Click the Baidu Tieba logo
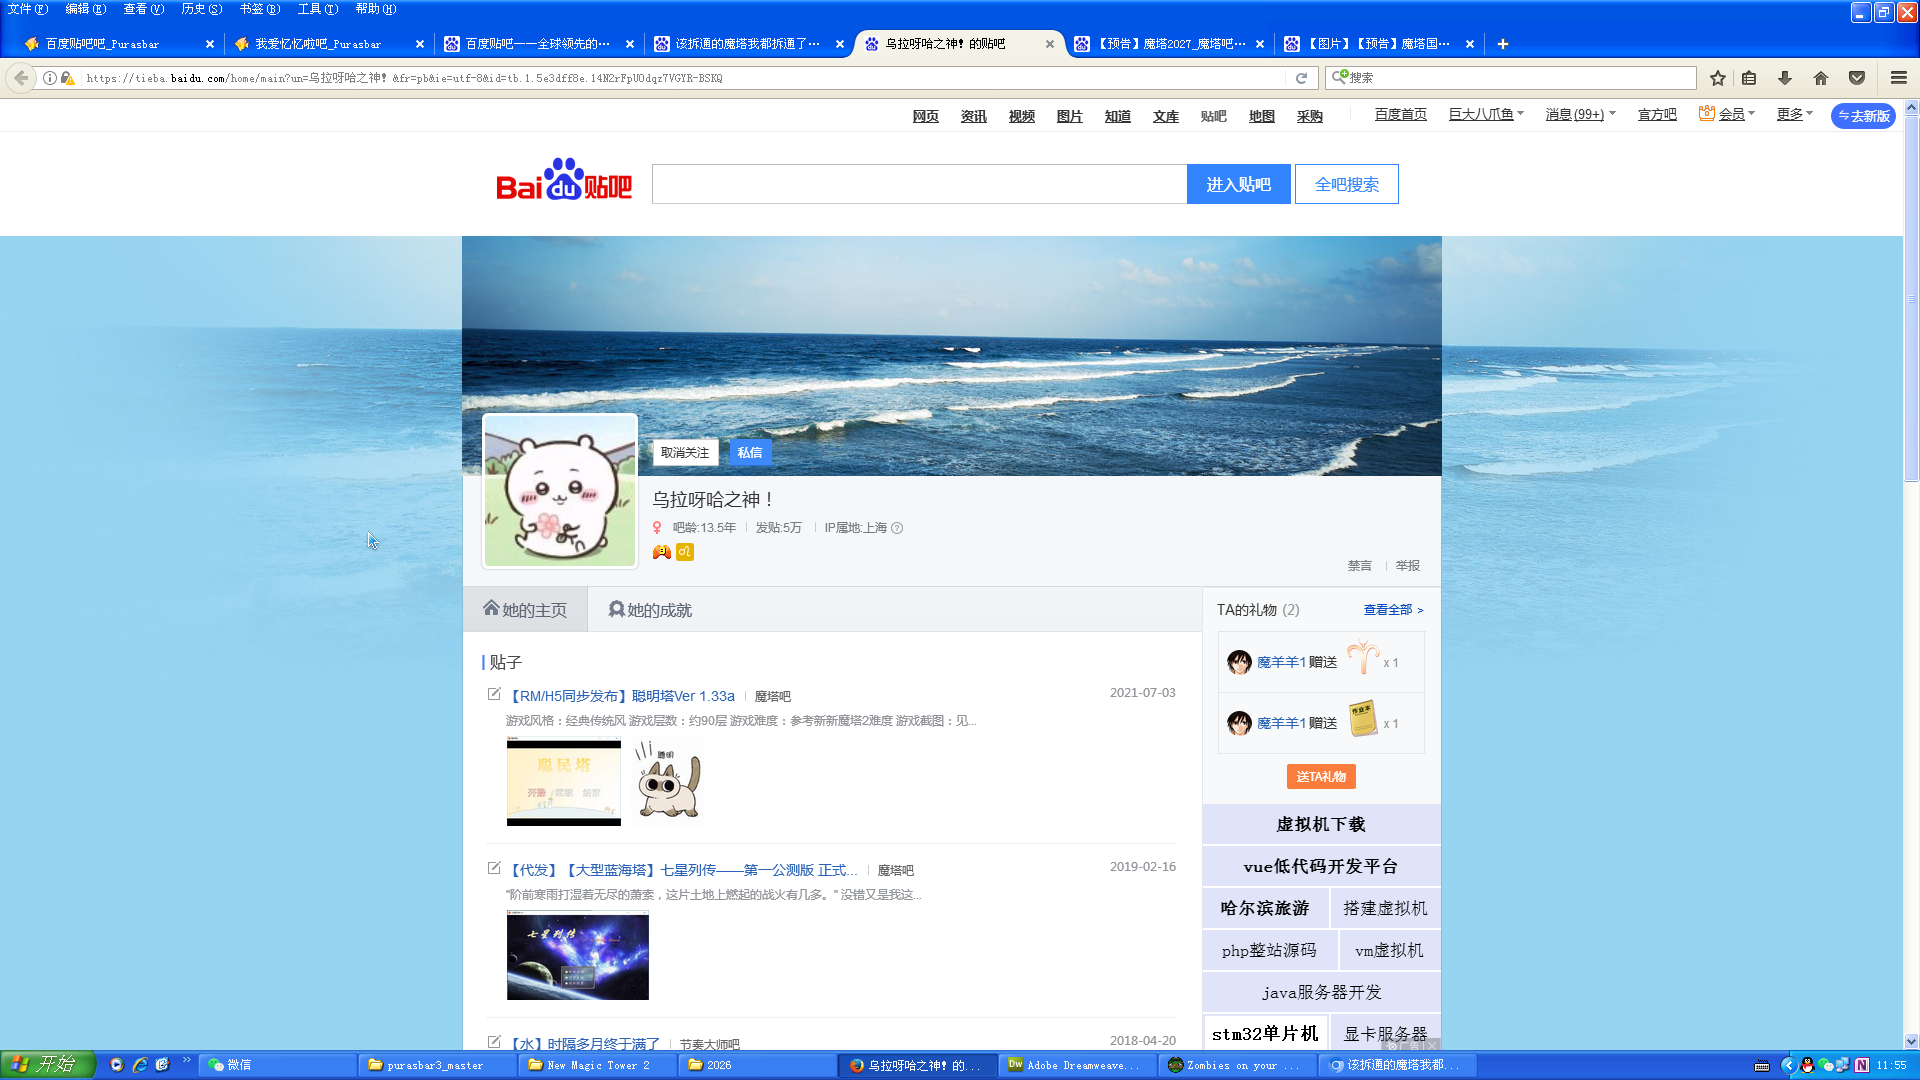 tap(564, 180)
